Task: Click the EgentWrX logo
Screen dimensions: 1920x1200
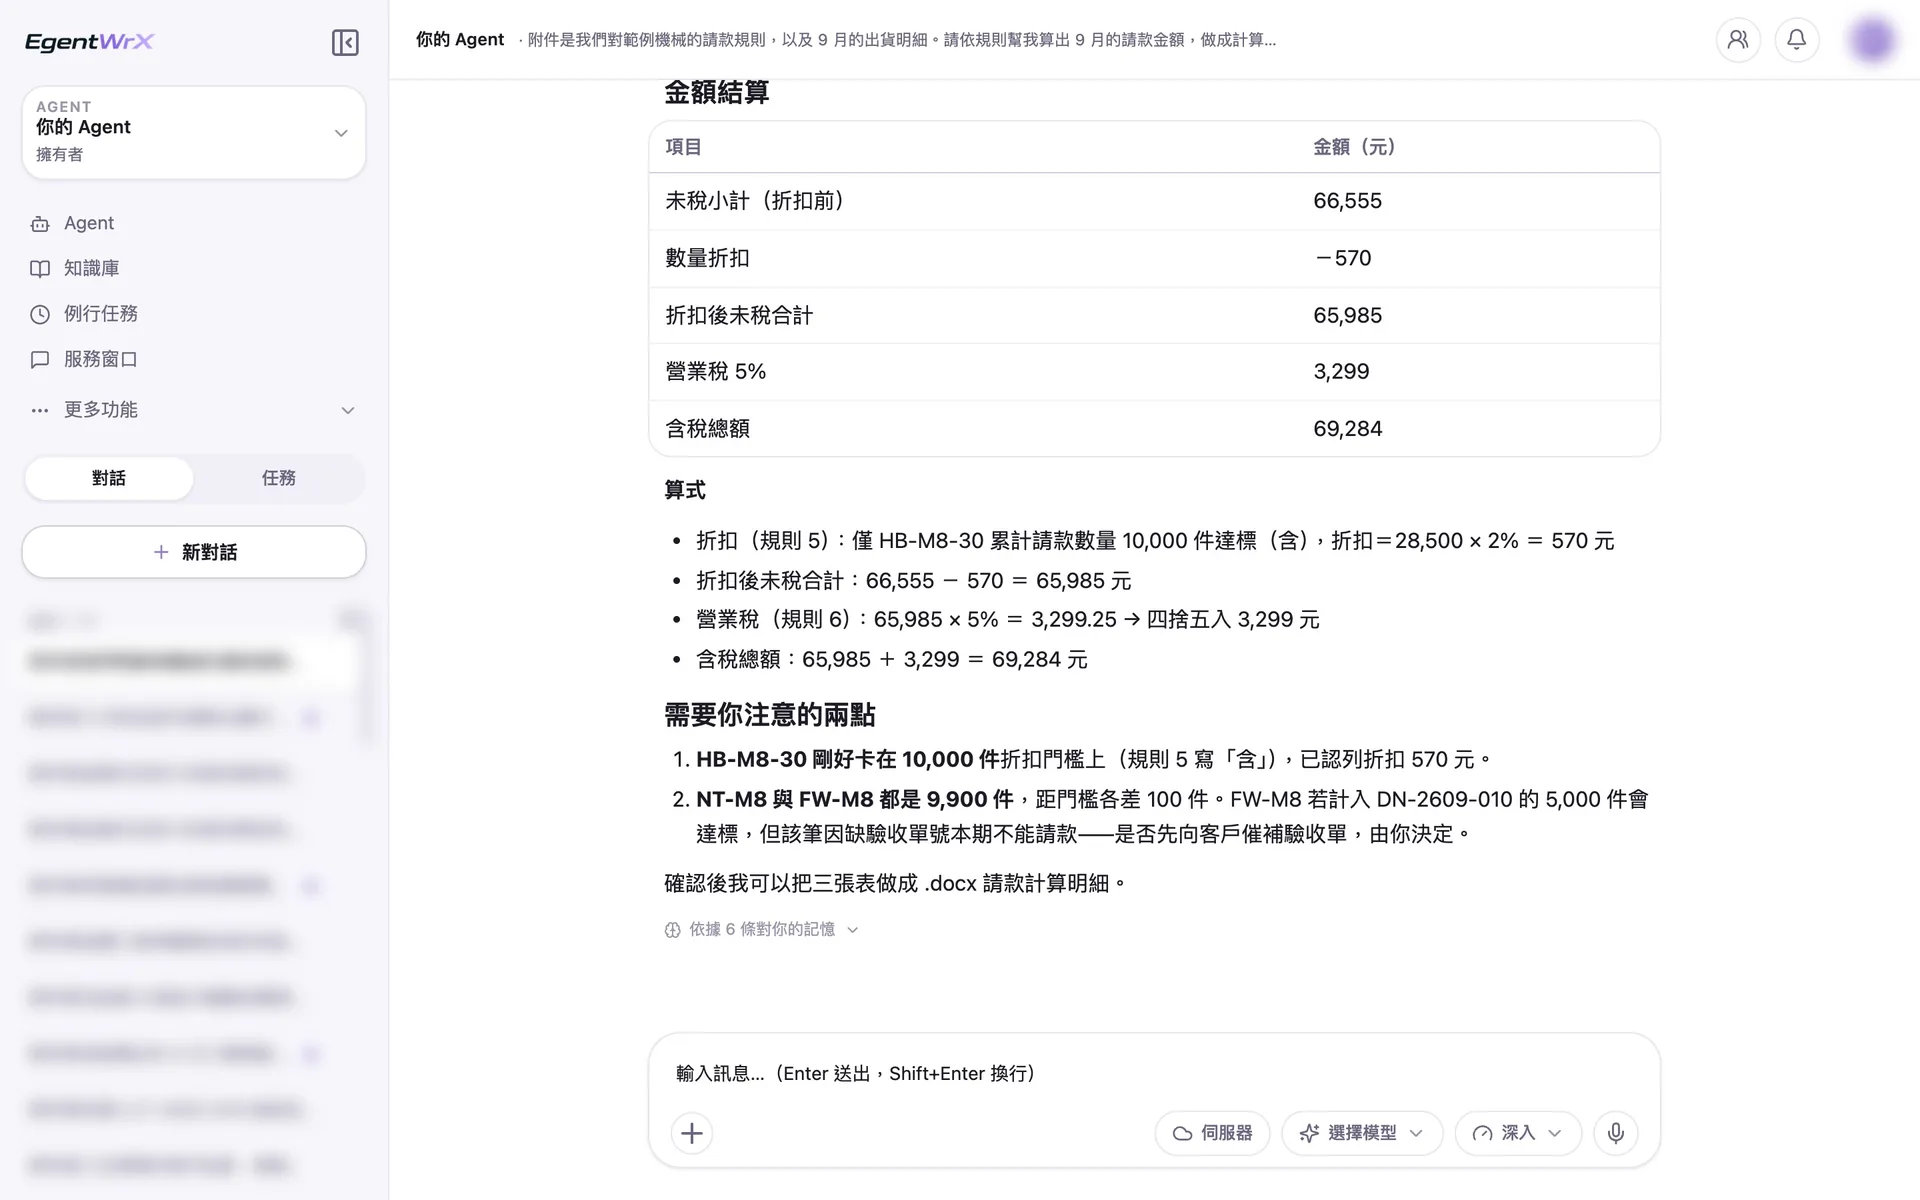Action: click(x=89, y=41)
